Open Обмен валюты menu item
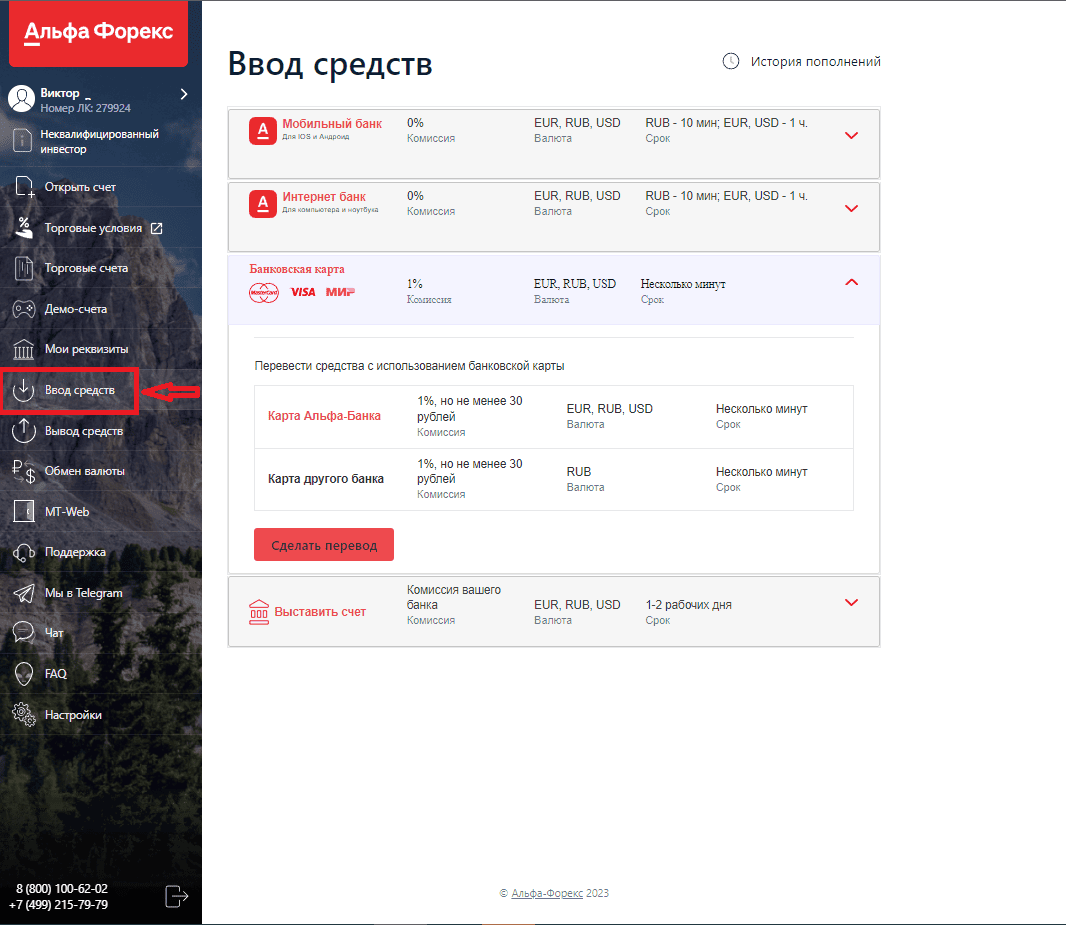Screen dimensions: 1066x925 click(84, 471)
